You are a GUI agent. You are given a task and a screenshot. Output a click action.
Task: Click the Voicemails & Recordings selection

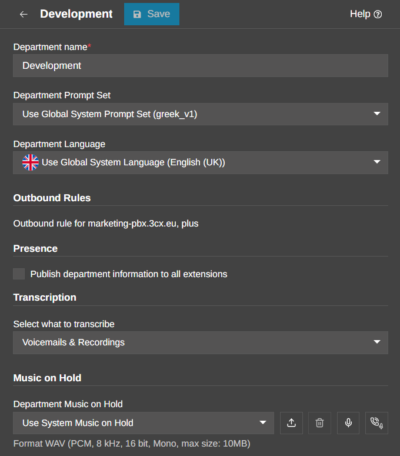(x=73, y=342)
